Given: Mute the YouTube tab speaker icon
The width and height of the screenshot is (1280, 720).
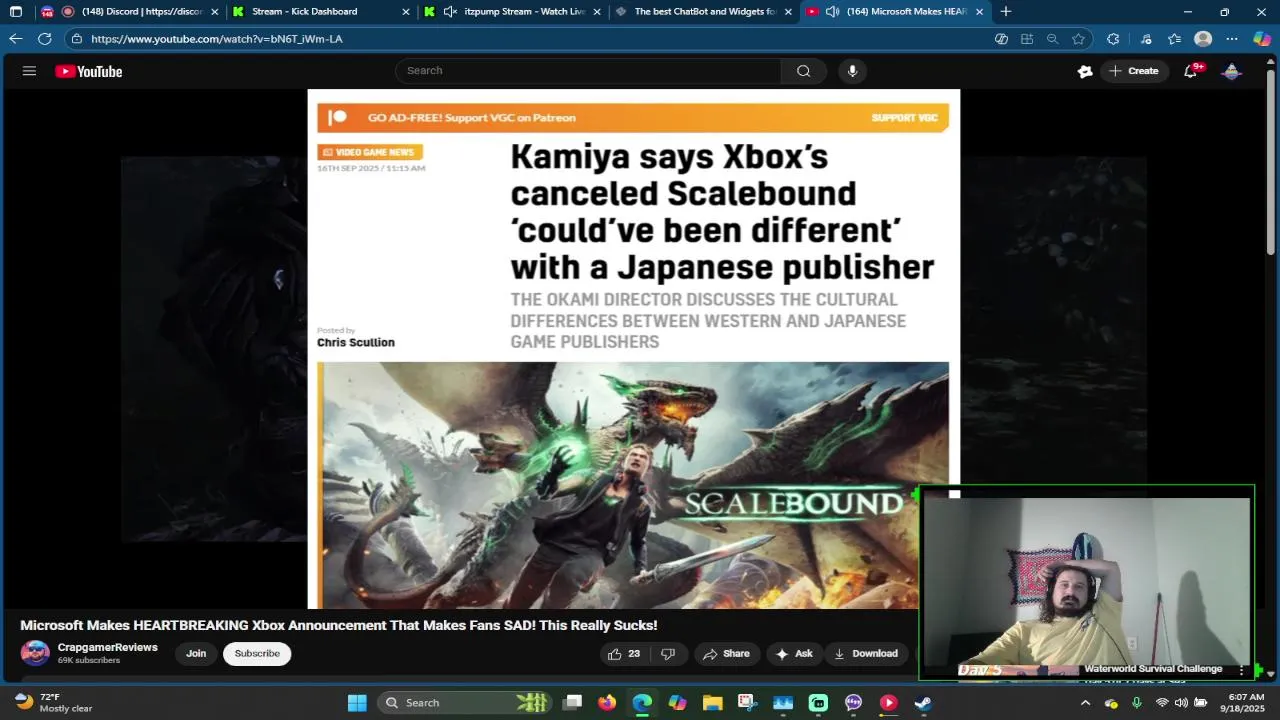Looking at the screenshot, I should click(x=832, y=12).
